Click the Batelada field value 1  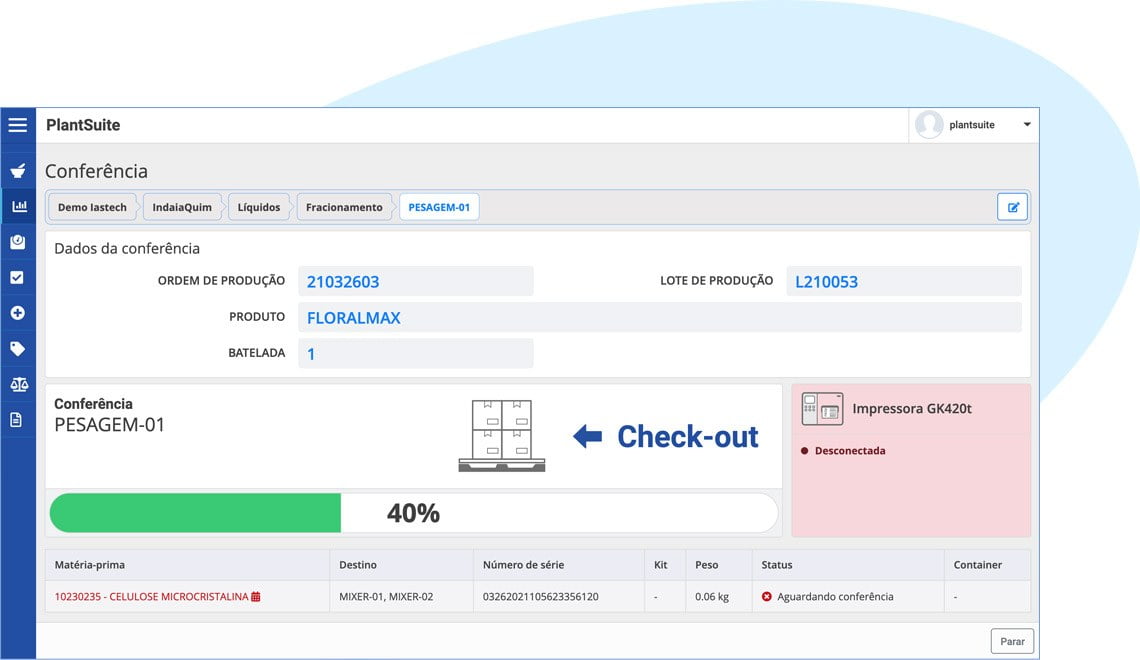tap(416, 353)
